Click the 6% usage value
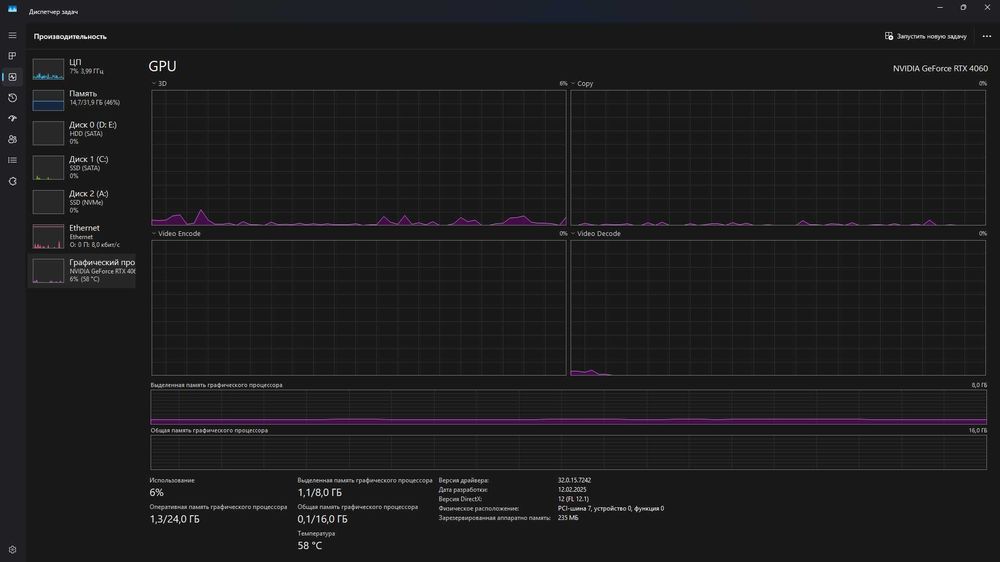The height and width of the screenshot is (562, 1000). (157, 492)
